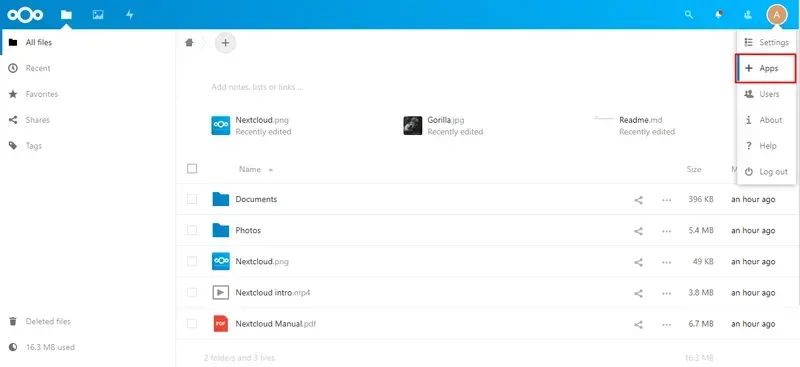Image resolution: width=800 pixels, height=367 pixels.
Task: Choose Log out from the menu
Action: 766,172
